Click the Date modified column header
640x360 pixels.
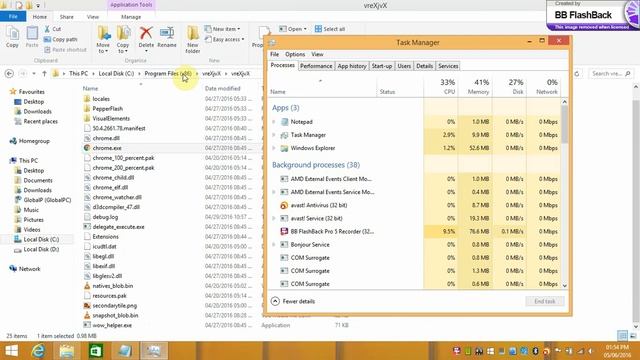click(x=222, y=89)
